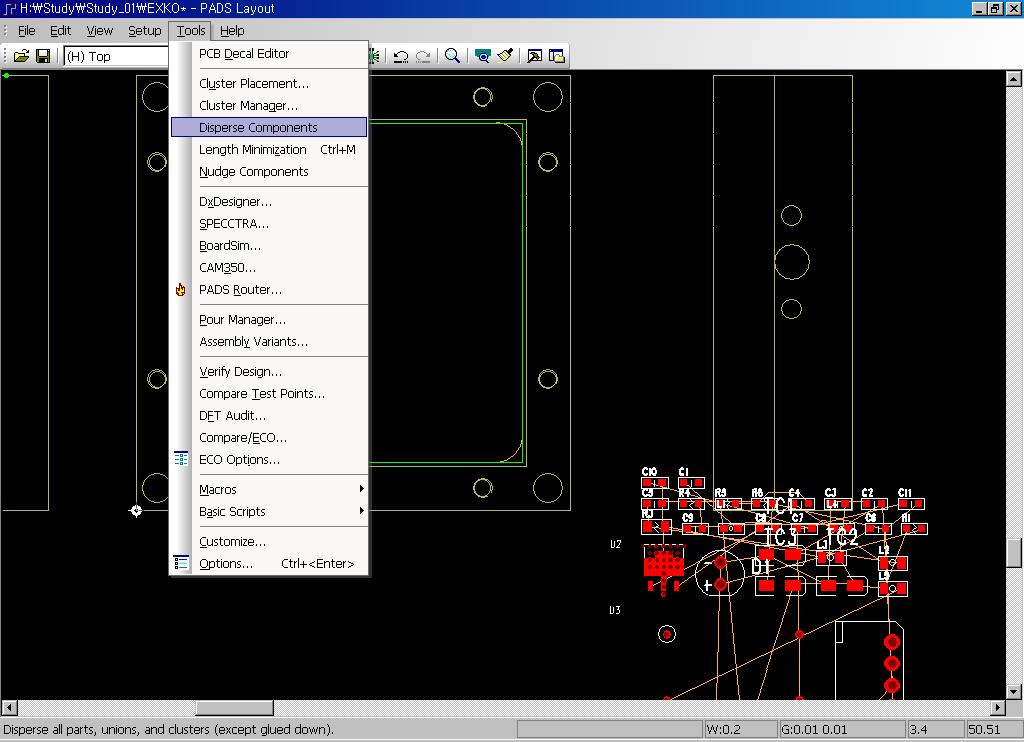Select the C11 capacitor component
Viewport: 1024px width, 742px height.
pos(911,504)
